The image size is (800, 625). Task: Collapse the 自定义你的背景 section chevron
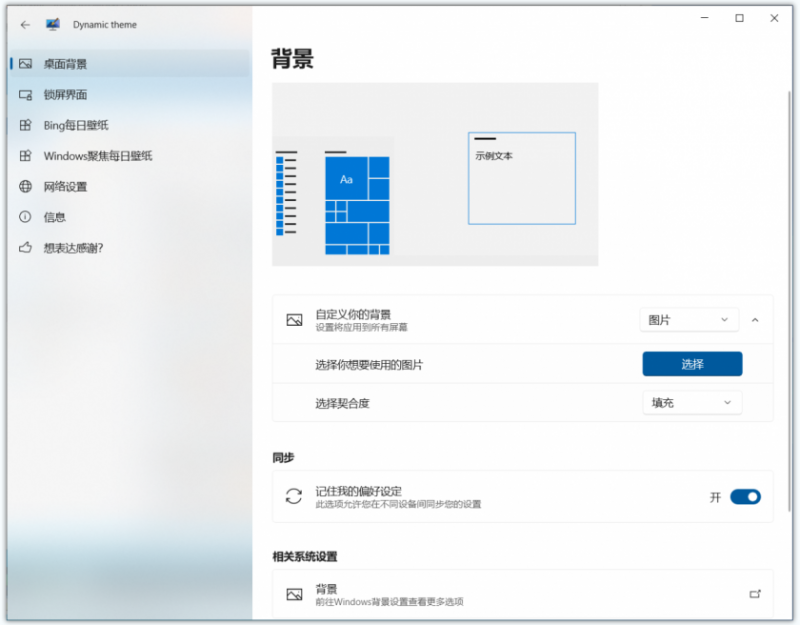pyautogui.click(x=755, y=320)
